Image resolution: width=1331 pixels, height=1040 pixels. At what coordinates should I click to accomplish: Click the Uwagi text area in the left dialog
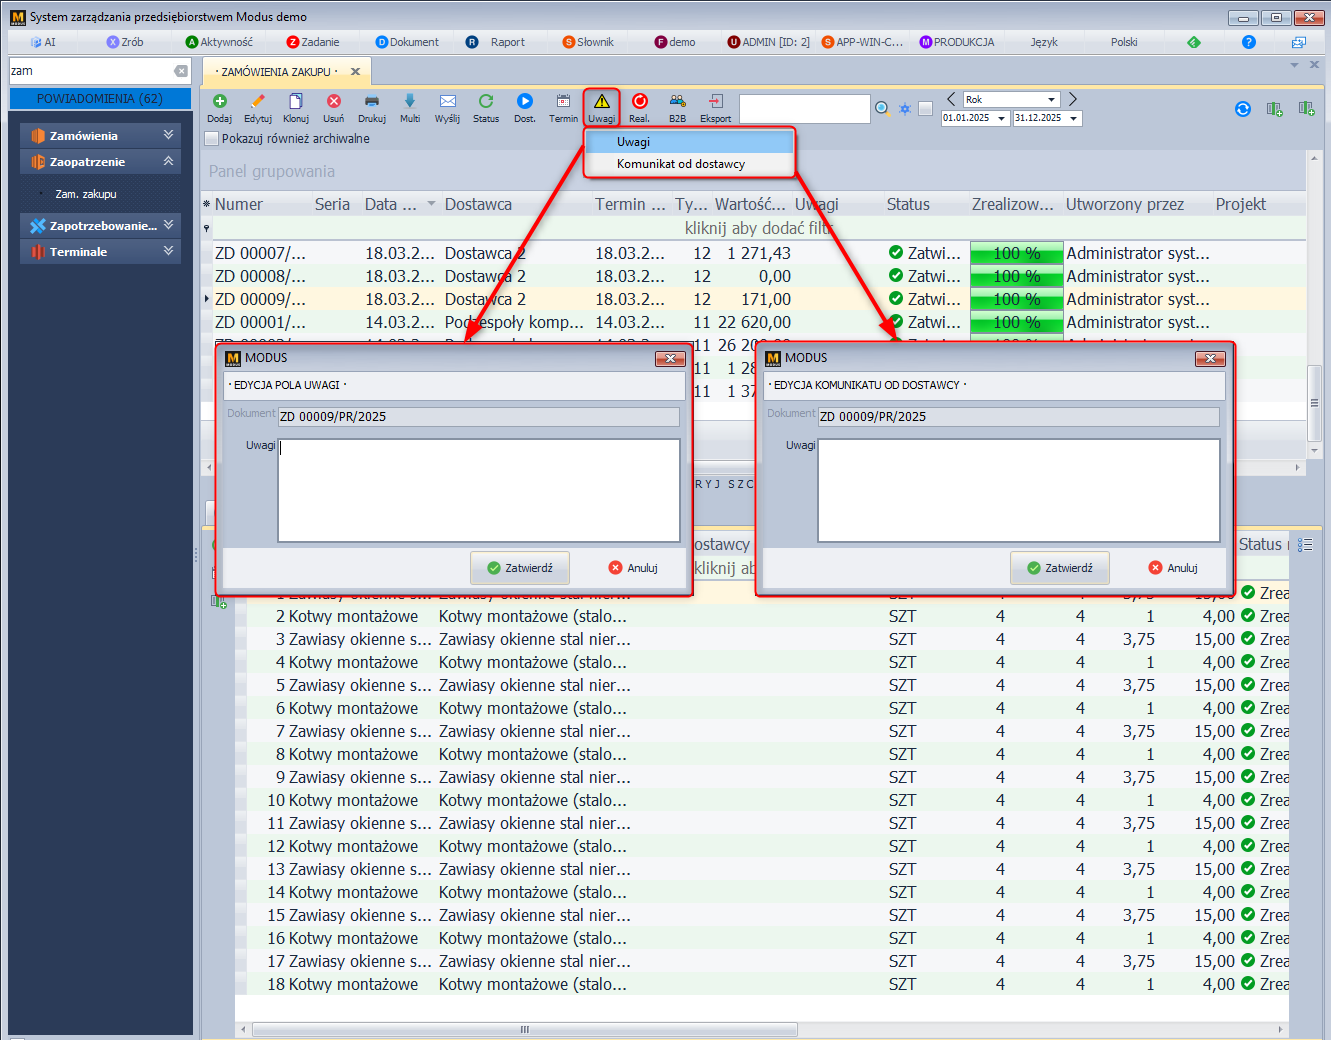tap(478, 490)
